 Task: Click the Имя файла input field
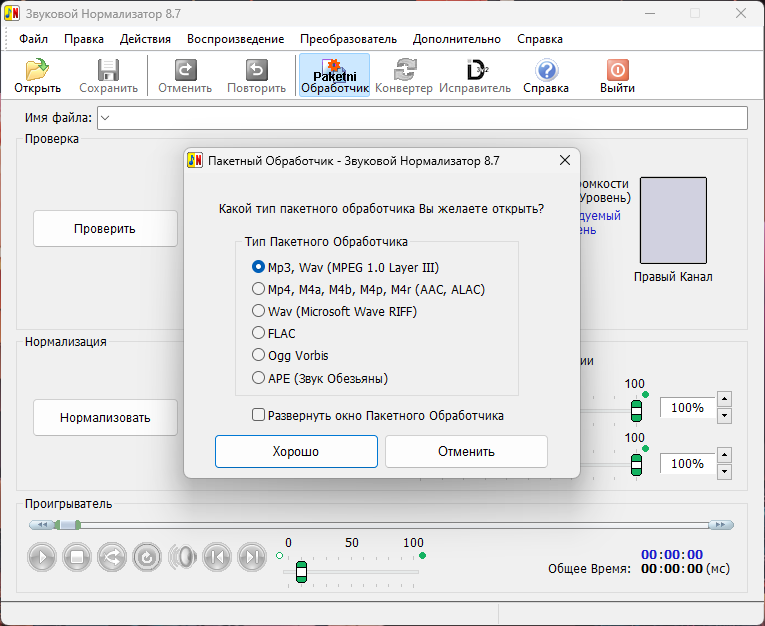[x=423, y=118]
